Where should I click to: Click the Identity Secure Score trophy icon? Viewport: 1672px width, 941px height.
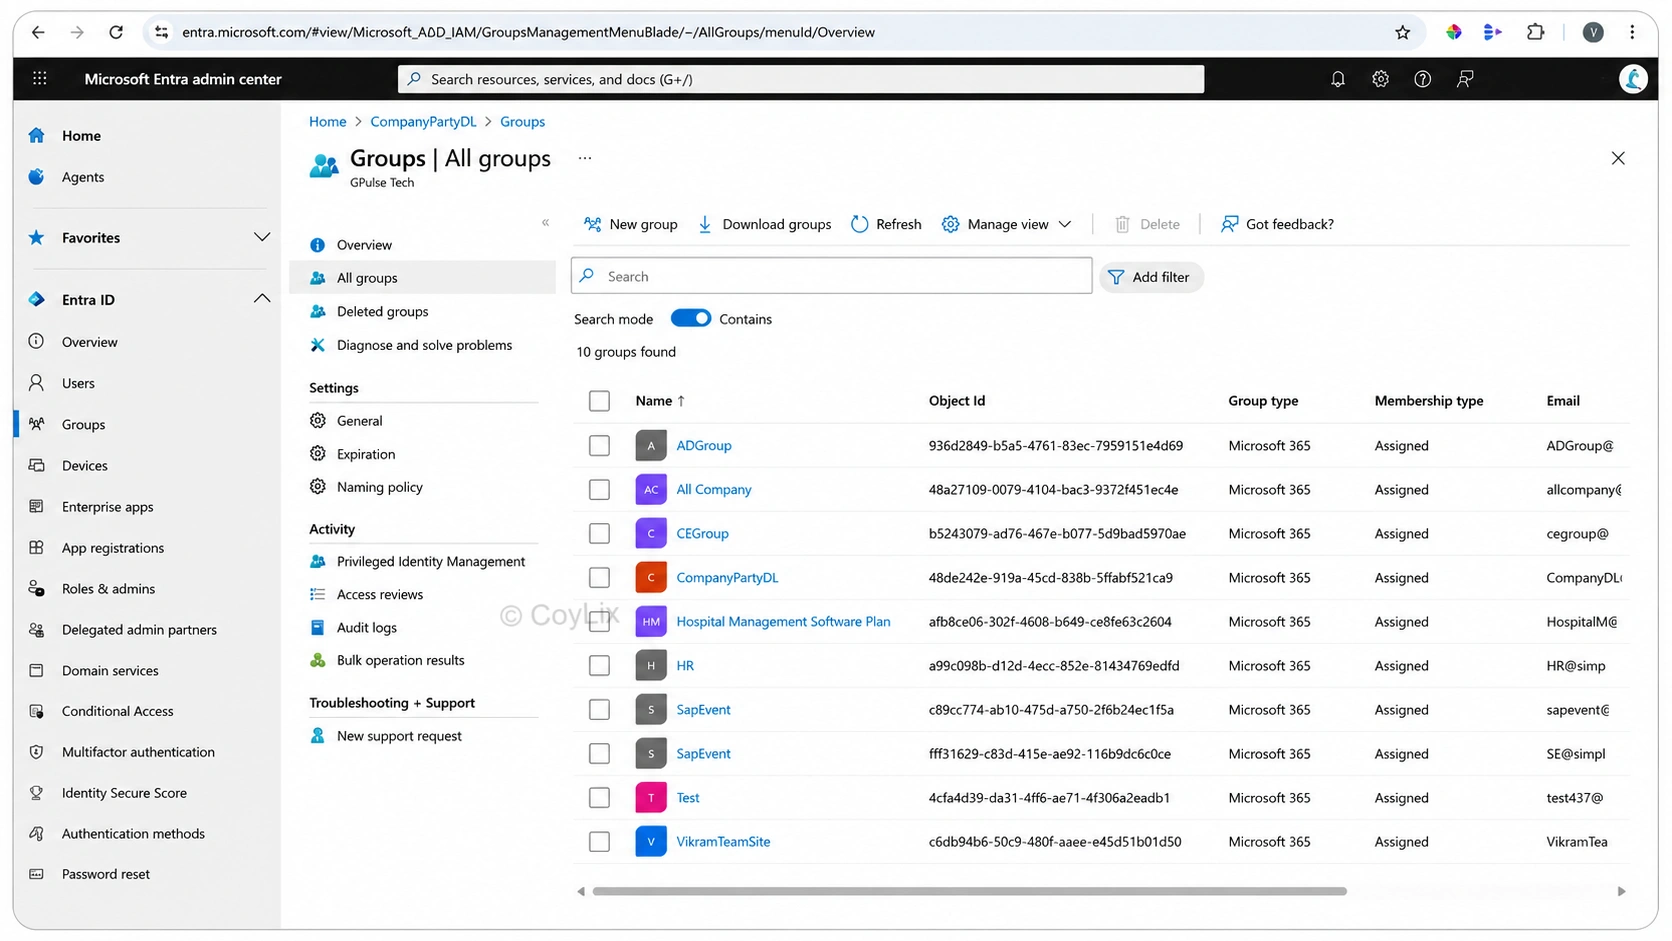(x=37, y=792)
